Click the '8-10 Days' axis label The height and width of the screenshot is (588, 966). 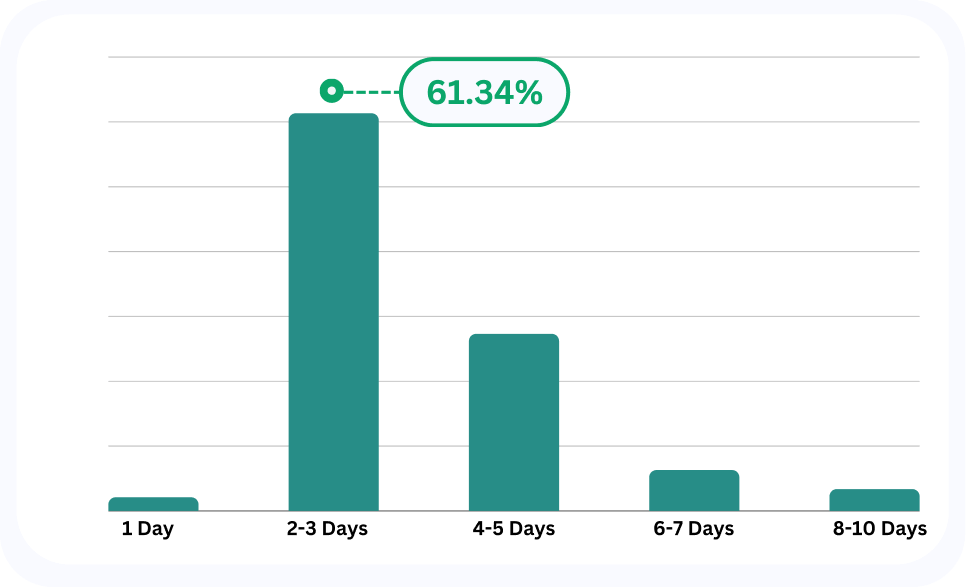880,529
